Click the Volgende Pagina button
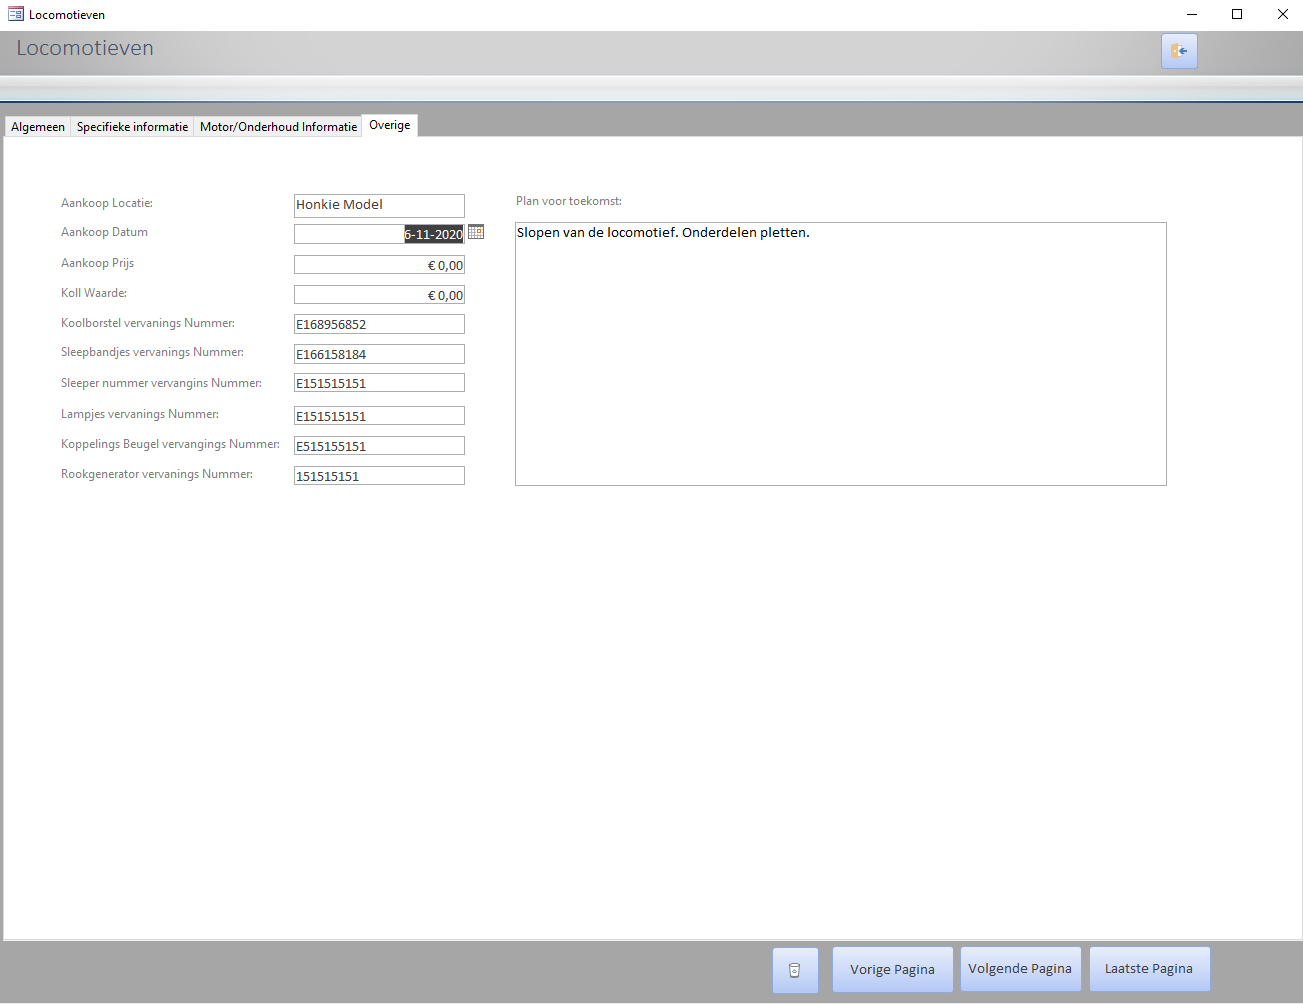The height and width of the screenshot is (1004, 1303). point(1020,969)
